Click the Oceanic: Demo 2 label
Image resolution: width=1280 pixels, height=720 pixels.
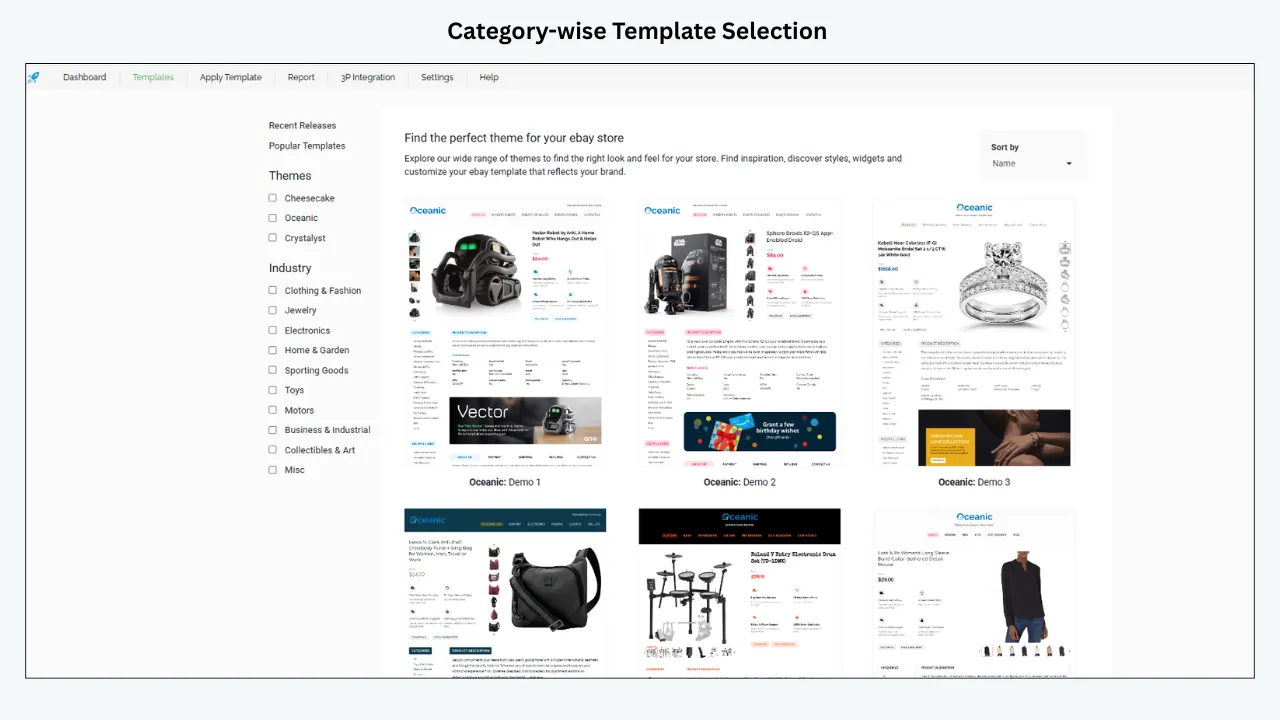(740, 482)
